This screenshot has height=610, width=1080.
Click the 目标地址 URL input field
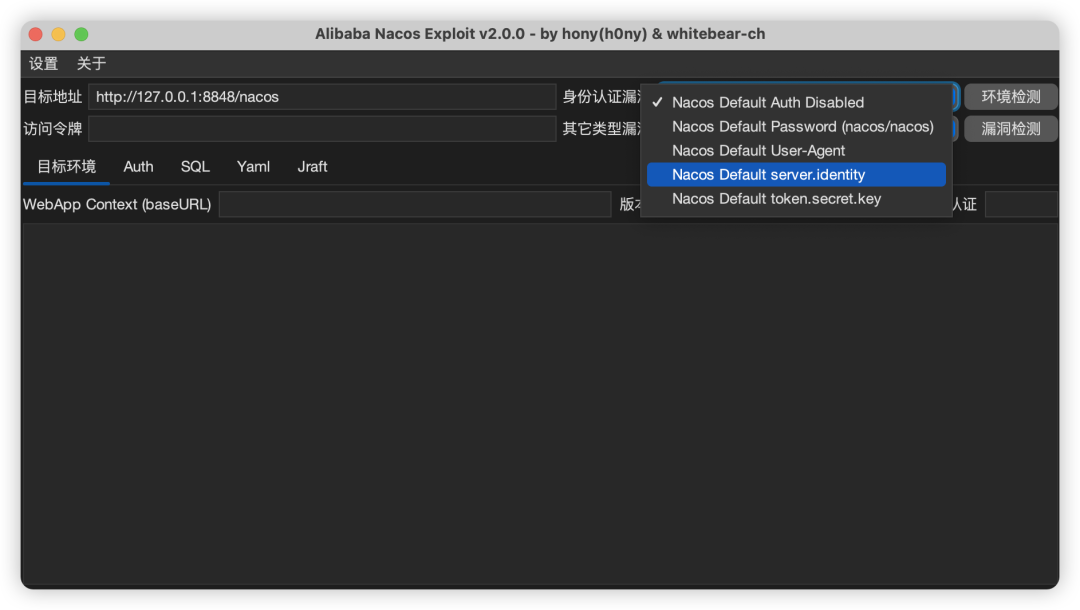point(322,97)
